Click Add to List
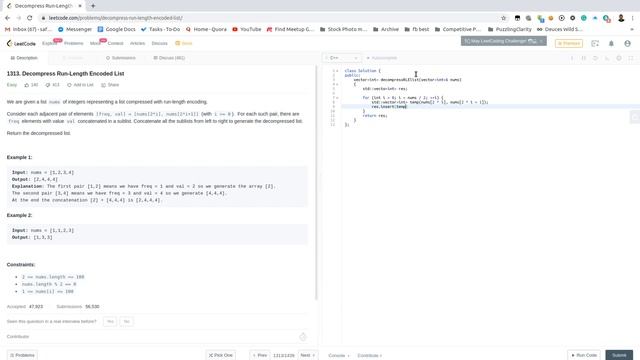Viewport: 640px width, 360px height. (x=80, y=85)
